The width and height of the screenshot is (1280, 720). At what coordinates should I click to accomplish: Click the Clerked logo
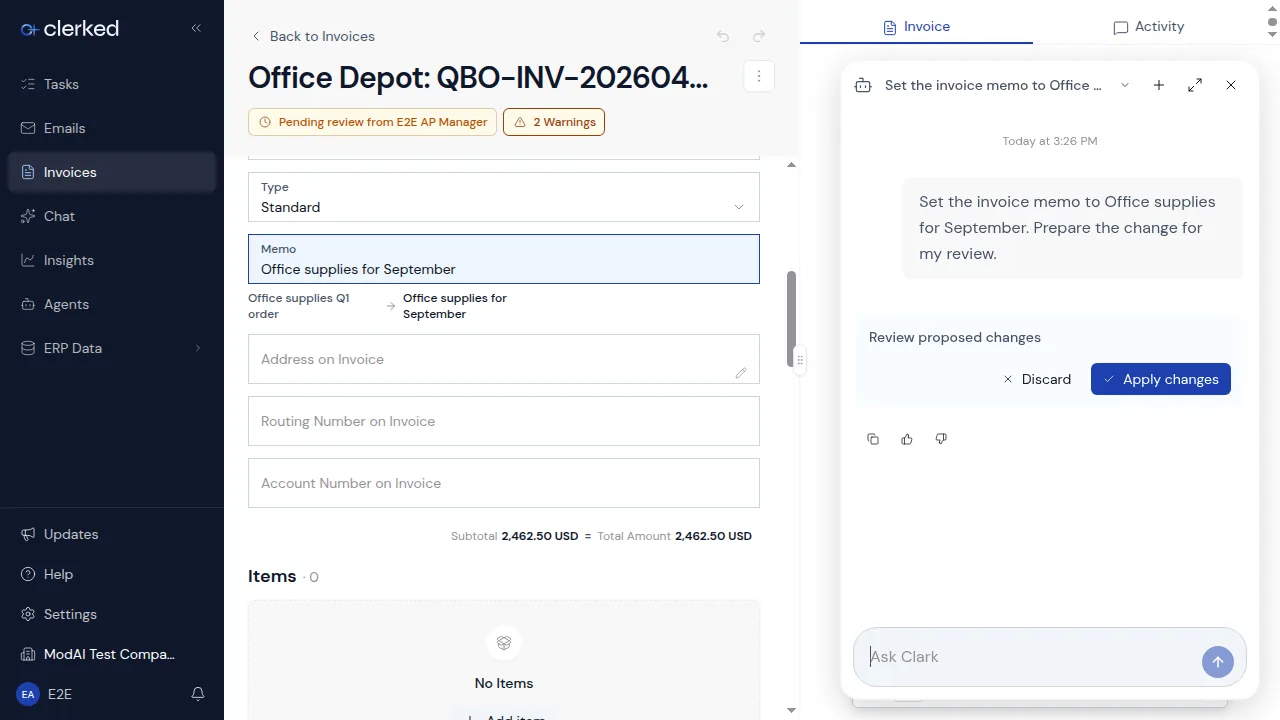point(69,29)
